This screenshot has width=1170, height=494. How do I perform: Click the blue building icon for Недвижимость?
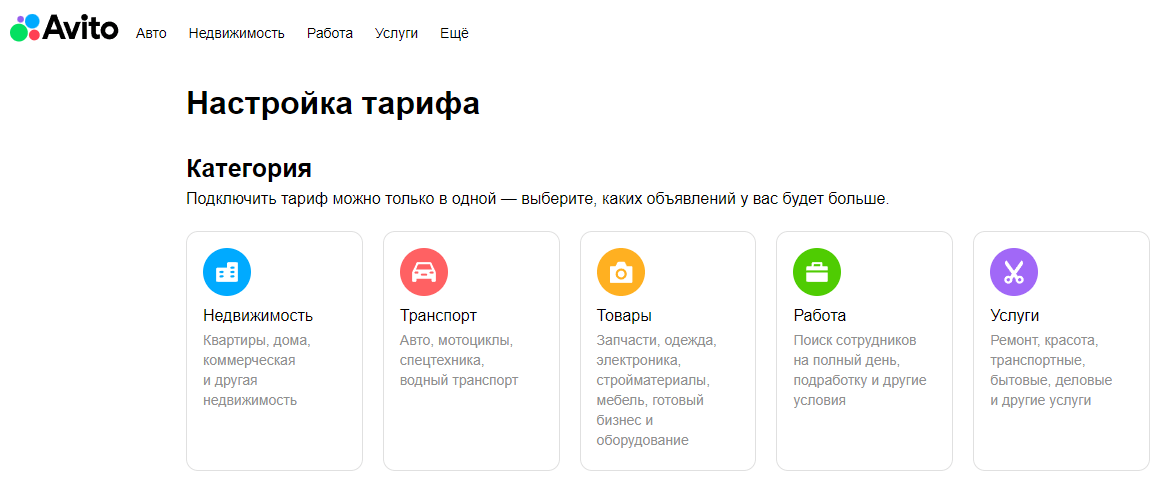[x=227, y=272]
